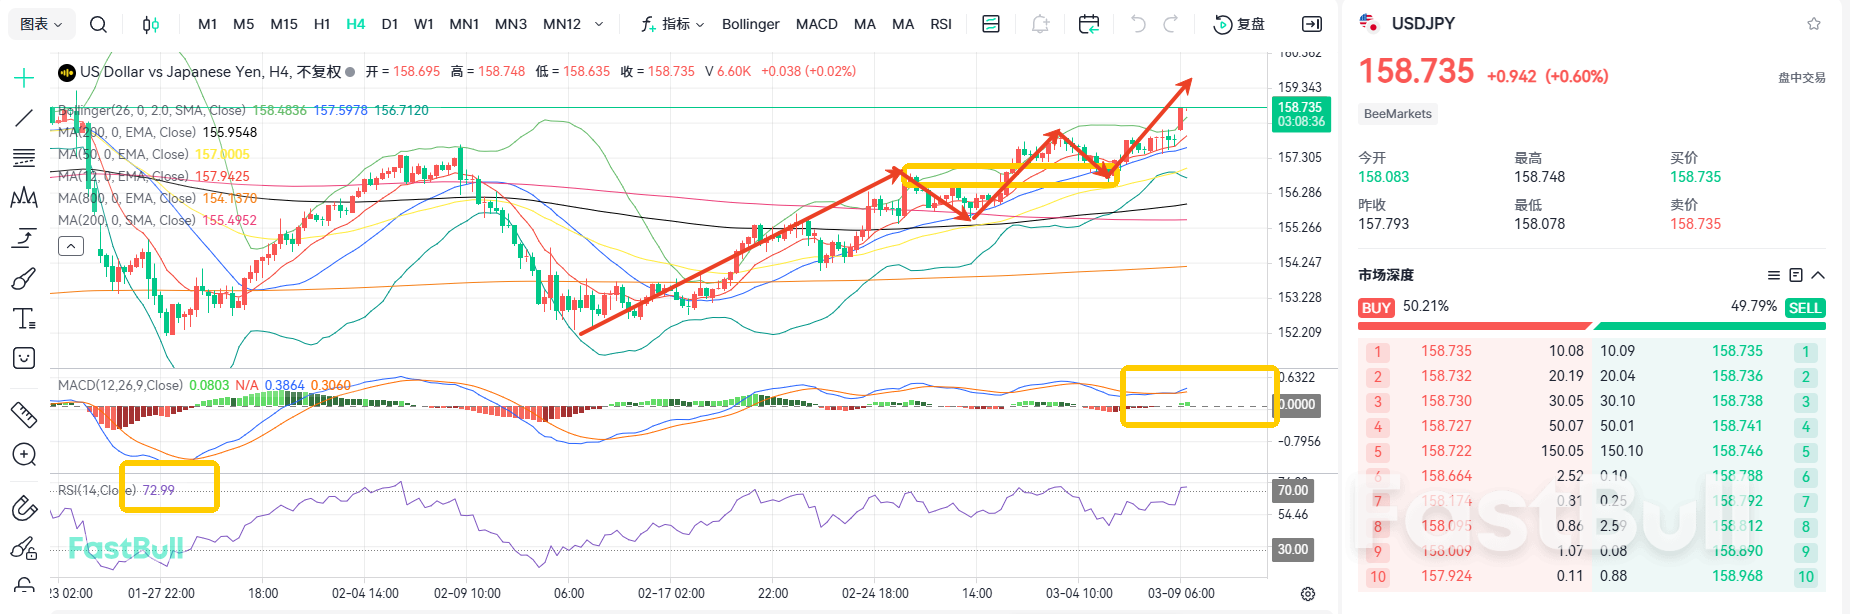Add the MACD indicator shortcut
This screenshot has width=1850, height=614.
817,24
